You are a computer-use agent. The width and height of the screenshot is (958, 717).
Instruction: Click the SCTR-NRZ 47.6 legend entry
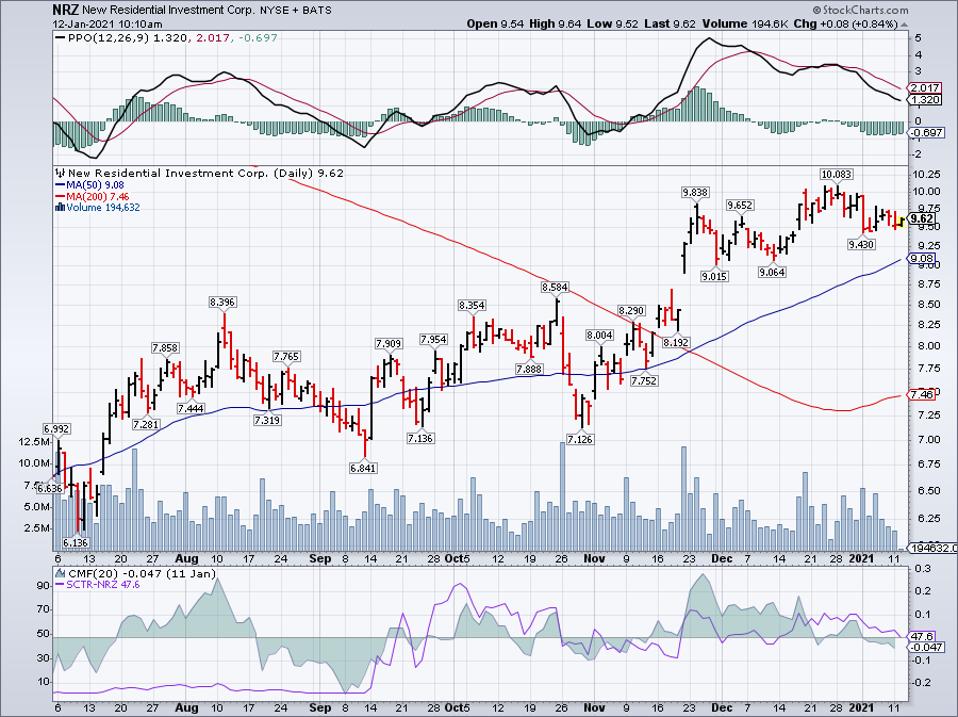pyautogui.click(x=97, y=584)
